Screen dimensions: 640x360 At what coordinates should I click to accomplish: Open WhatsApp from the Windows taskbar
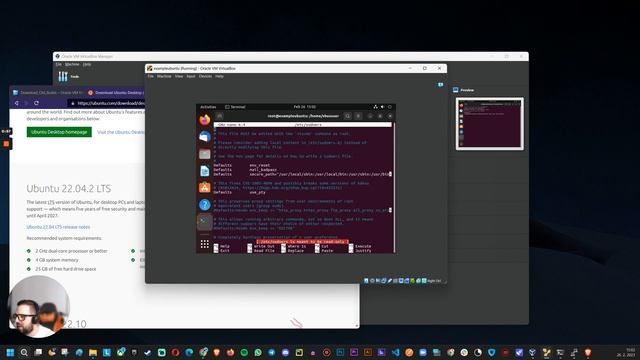[x=258, y=352]
